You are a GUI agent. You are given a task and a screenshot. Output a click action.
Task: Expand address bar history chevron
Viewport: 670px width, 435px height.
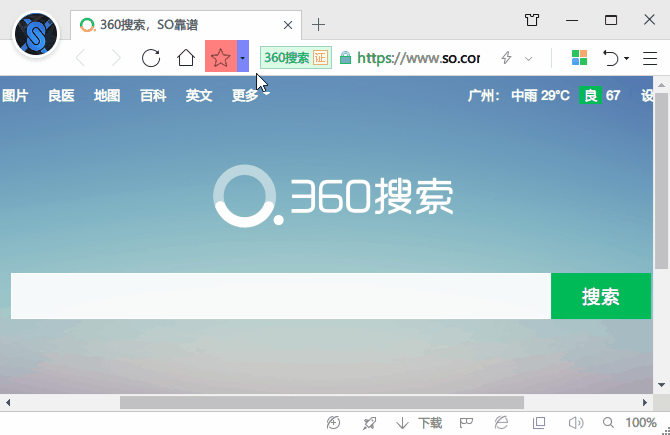pos(529,59)
